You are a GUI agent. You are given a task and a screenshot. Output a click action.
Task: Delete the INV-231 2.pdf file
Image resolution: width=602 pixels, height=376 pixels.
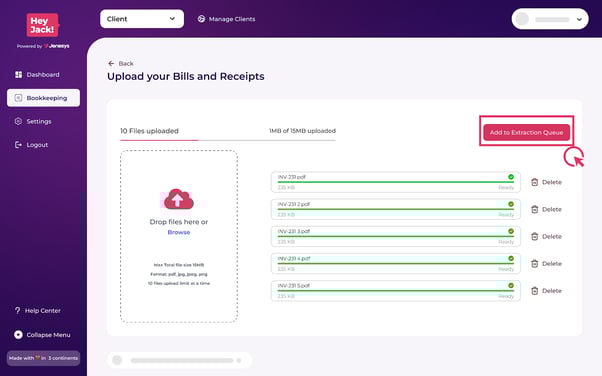[x=546, y=209]
